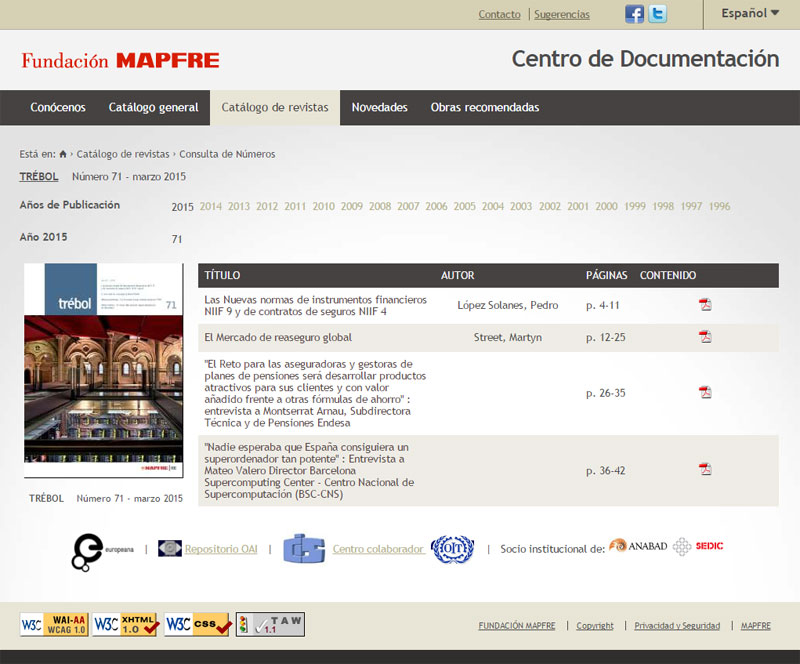This screenshot has width=800, height=664.
Task: Select current publication year 2015
Action: (x=183, y=207)
